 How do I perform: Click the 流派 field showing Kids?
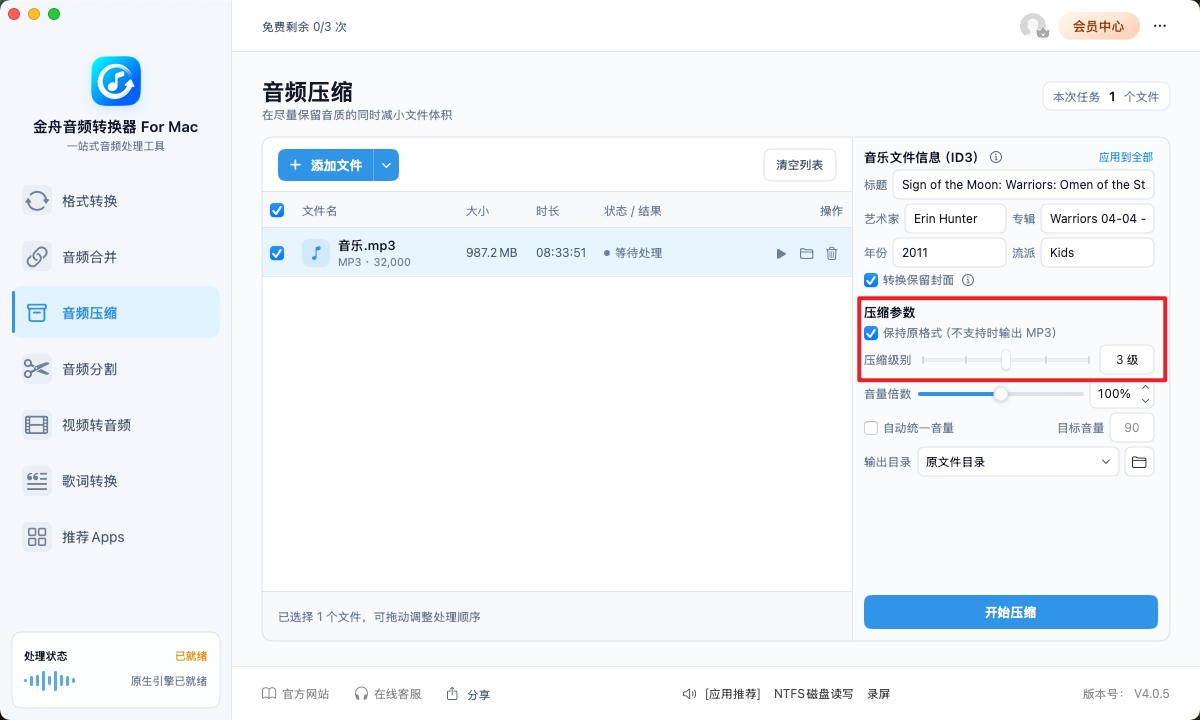[x=1097, y=253]
